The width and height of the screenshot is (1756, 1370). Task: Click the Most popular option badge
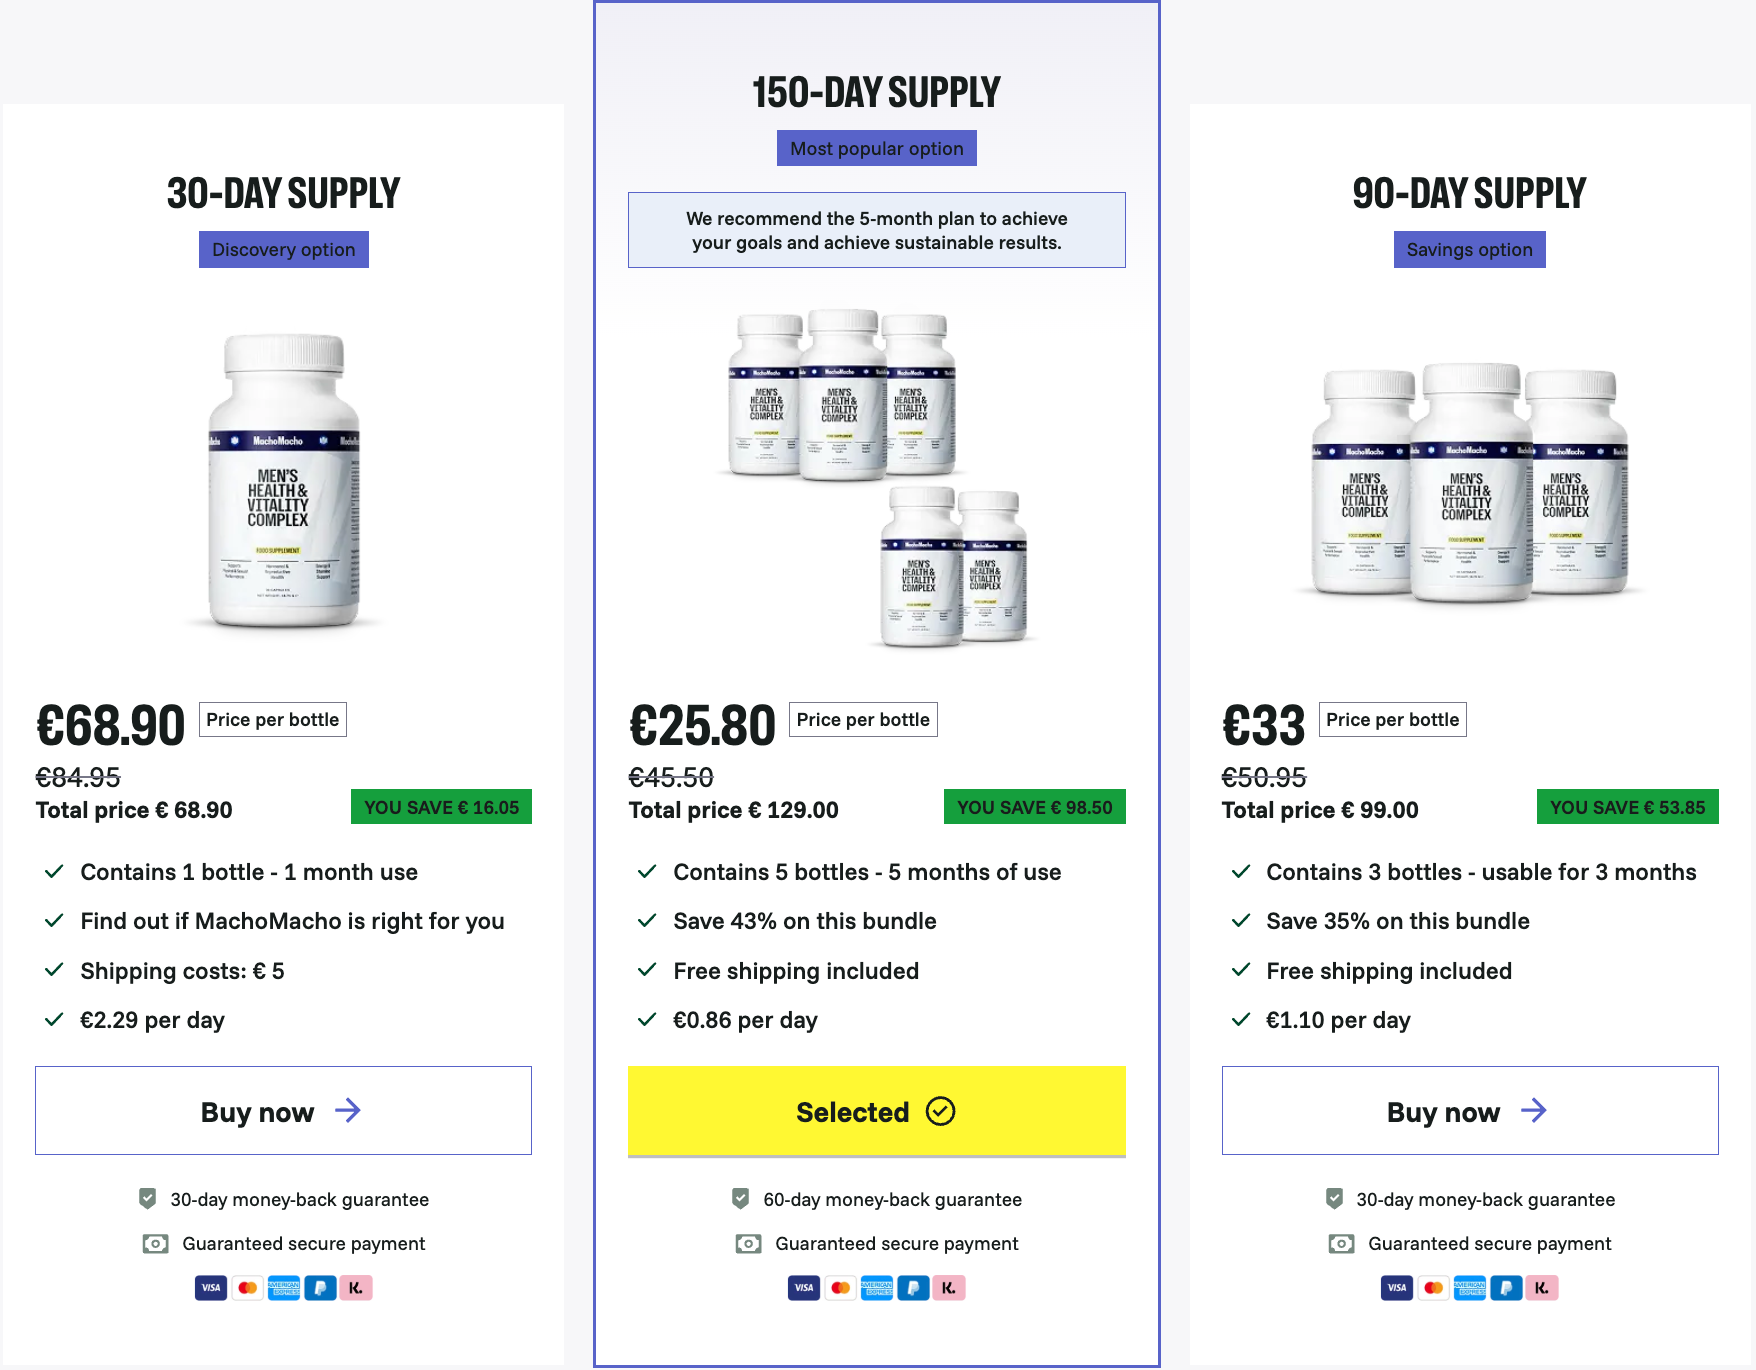pyautogui.click(x=877, y=149)
